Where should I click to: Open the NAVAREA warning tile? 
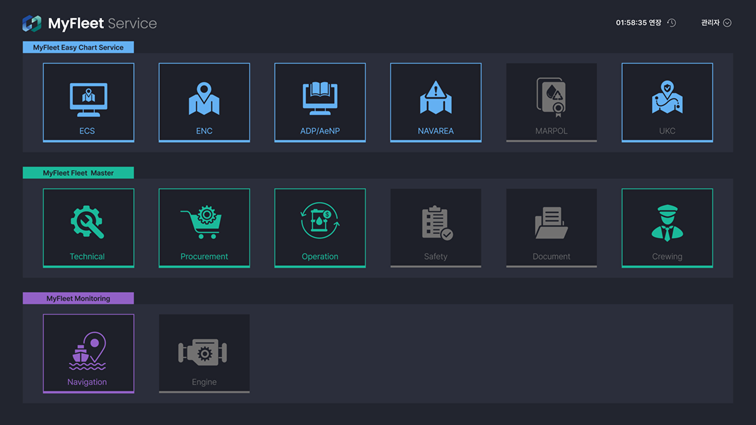(x=435, y=103)
